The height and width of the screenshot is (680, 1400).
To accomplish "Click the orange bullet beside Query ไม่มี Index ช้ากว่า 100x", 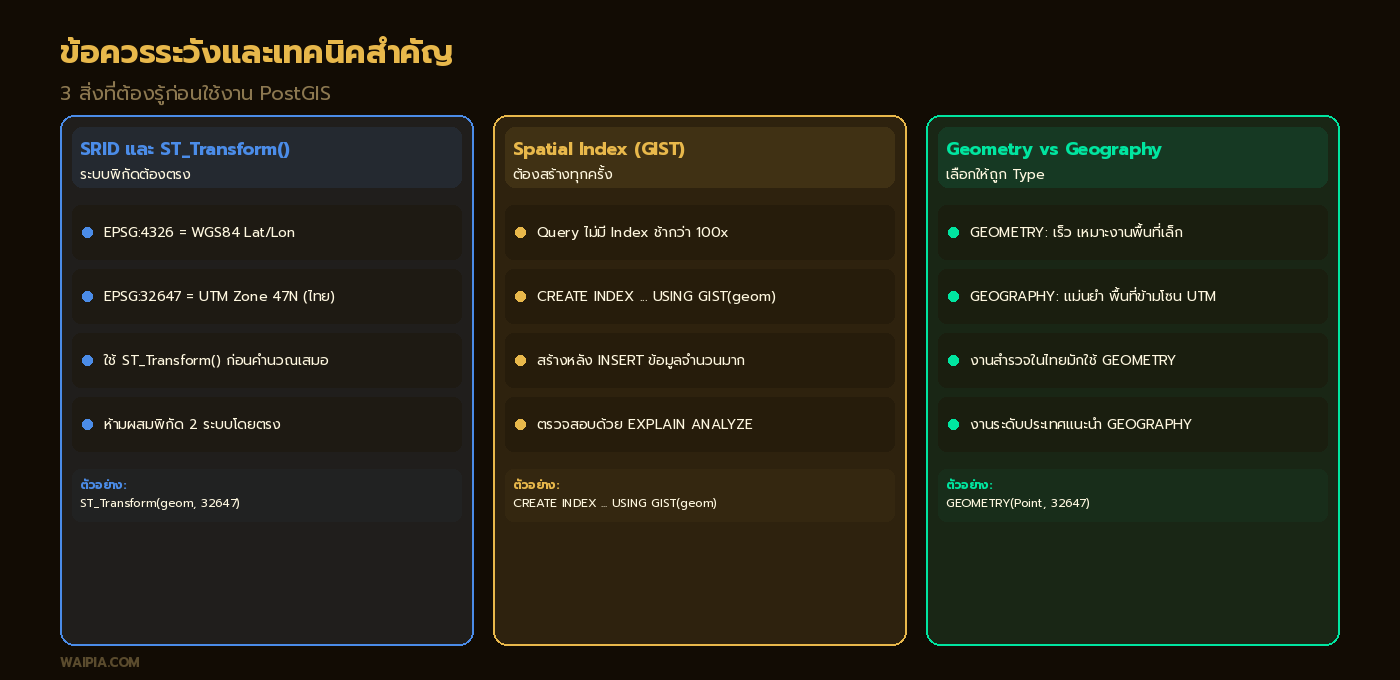I will [521, 232].
